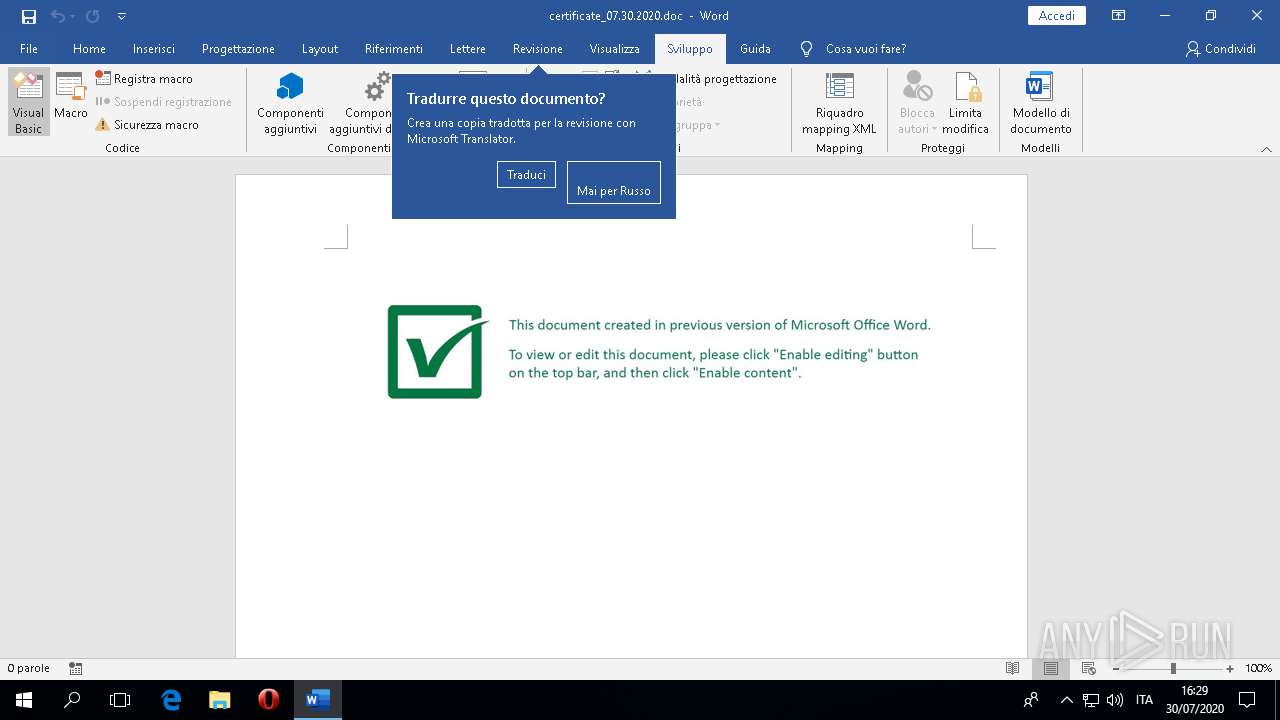Image resolution: width=1280 pixels, height=720 pixels.
Task: Open the Action Center notifications icon
Action: click(1247, 700)
